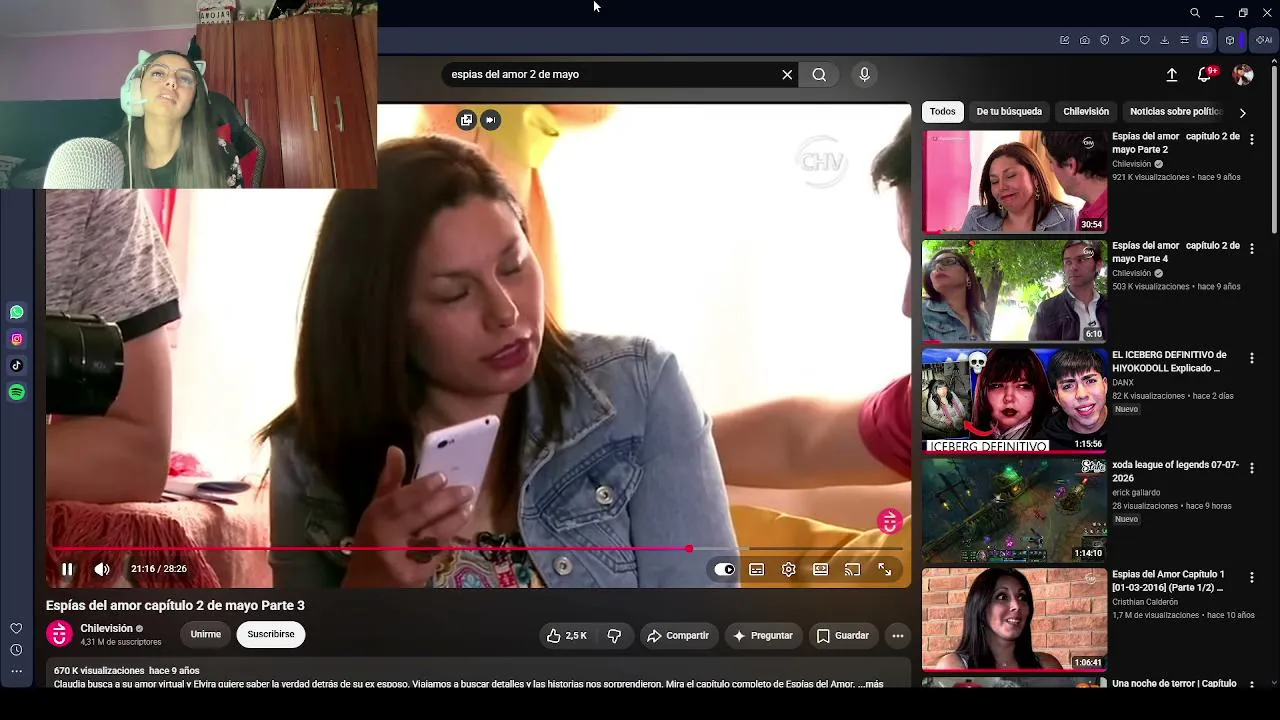
Task: Toggle the autoplay switch
Action: 724,569
